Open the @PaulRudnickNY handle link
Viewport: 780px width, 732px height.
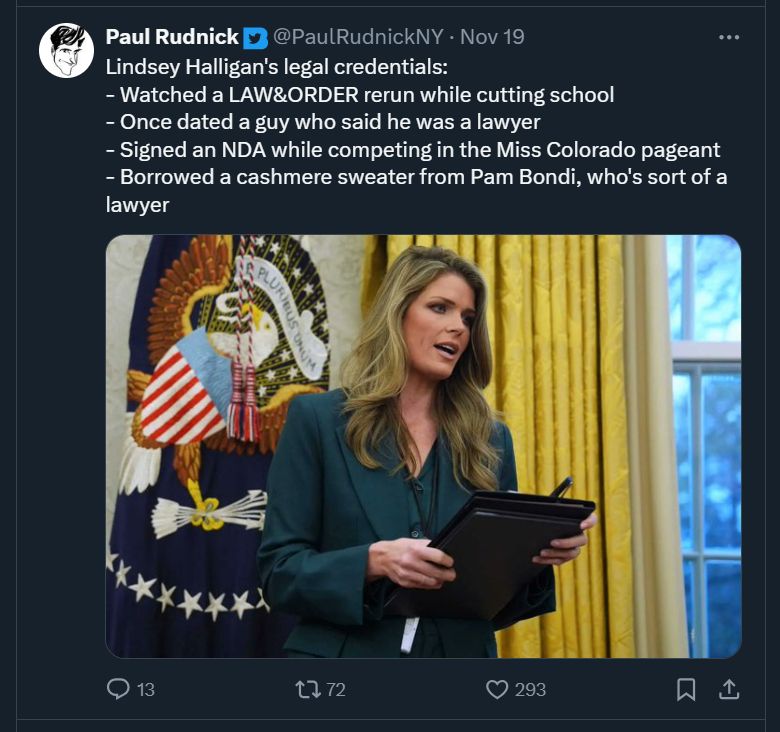[x=358, y=37]
